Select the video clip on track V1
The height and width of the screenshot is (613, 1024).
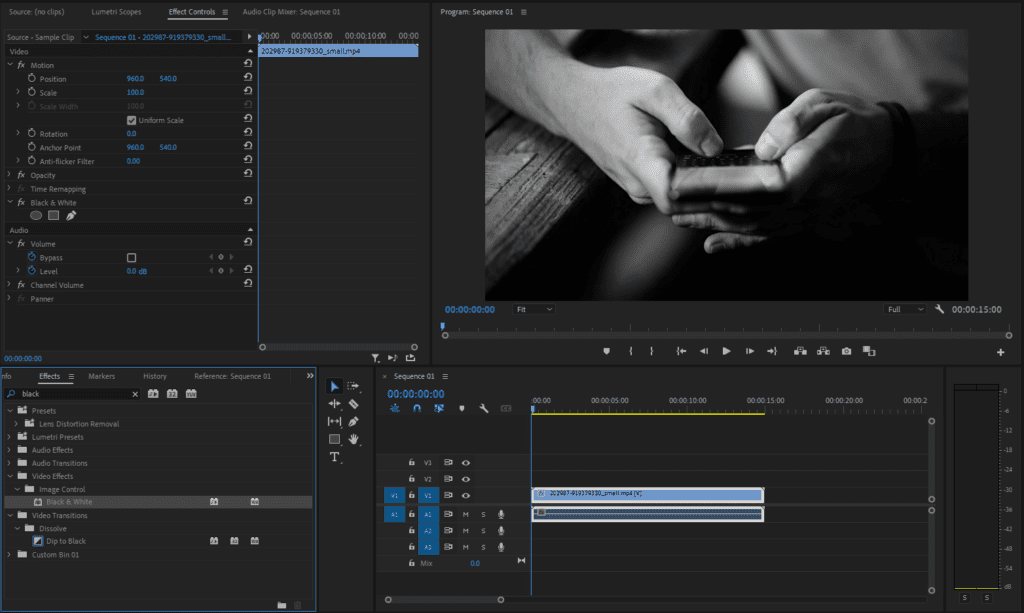pos(648,495)
